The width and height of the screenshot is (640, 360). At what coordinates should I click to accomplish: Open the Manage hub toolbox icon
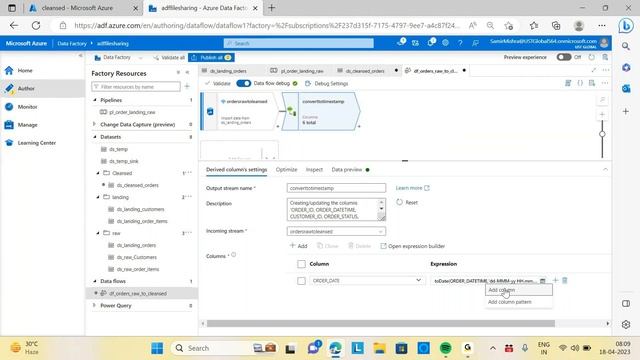[9, 125]
